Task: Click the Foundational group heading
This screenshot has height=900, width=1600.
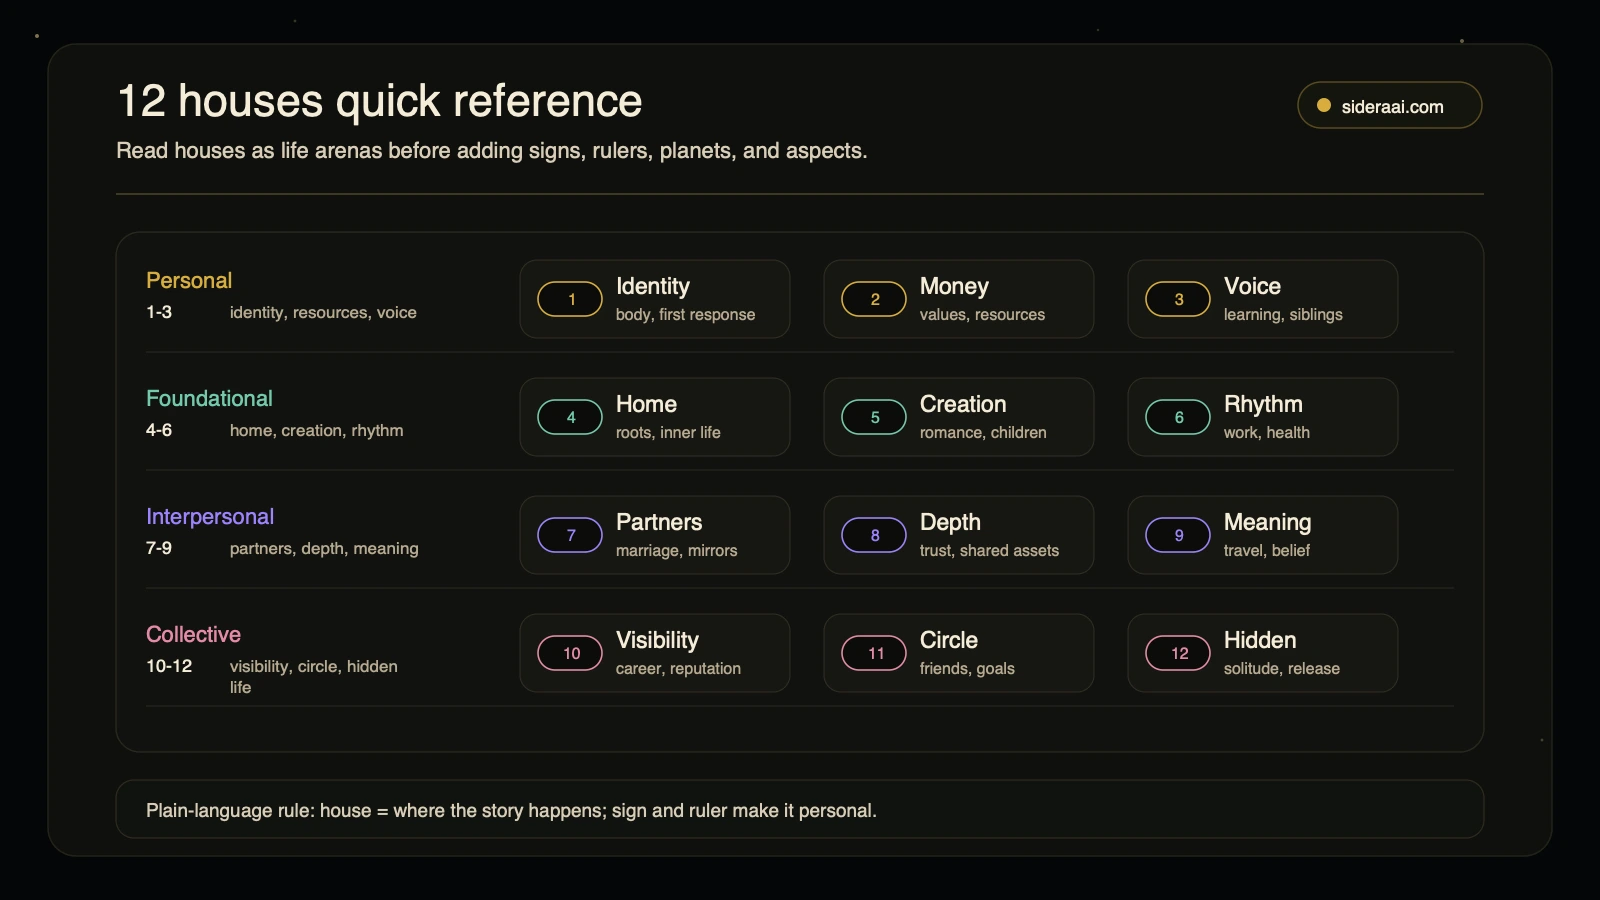Action: (209, 398)
